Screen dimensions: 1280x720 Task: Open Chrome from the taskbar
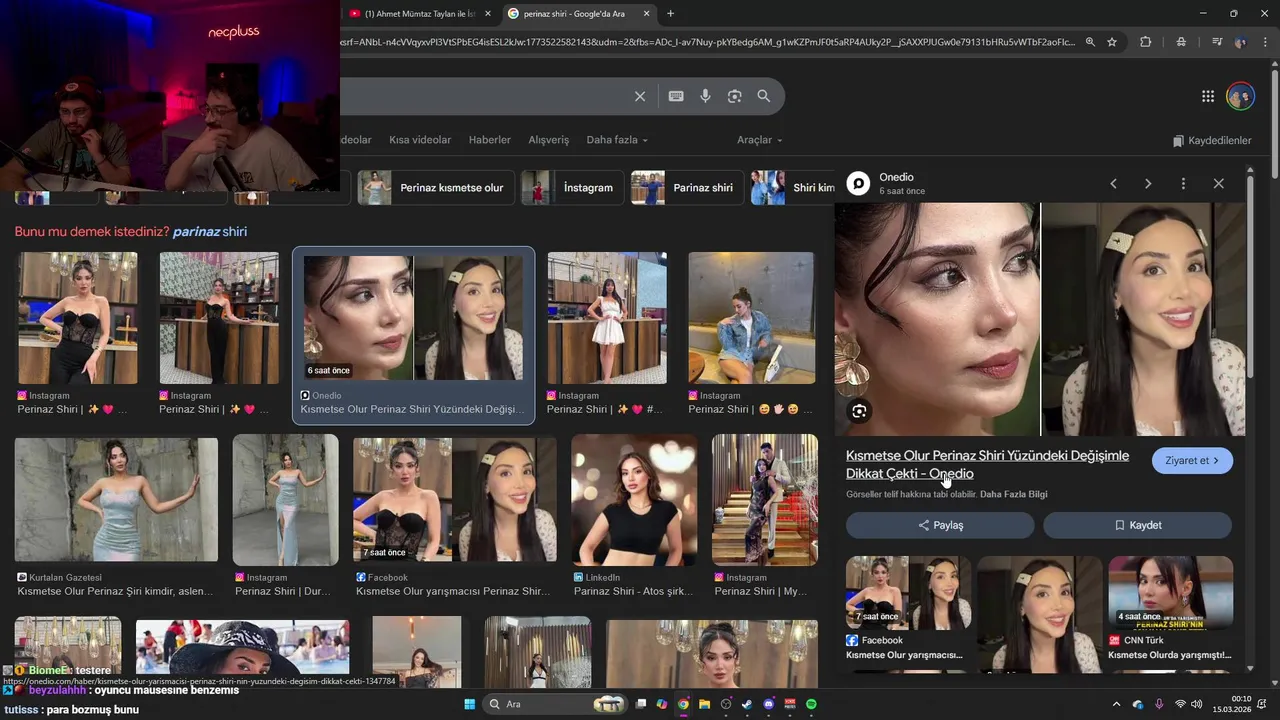[x=683, y=704]
